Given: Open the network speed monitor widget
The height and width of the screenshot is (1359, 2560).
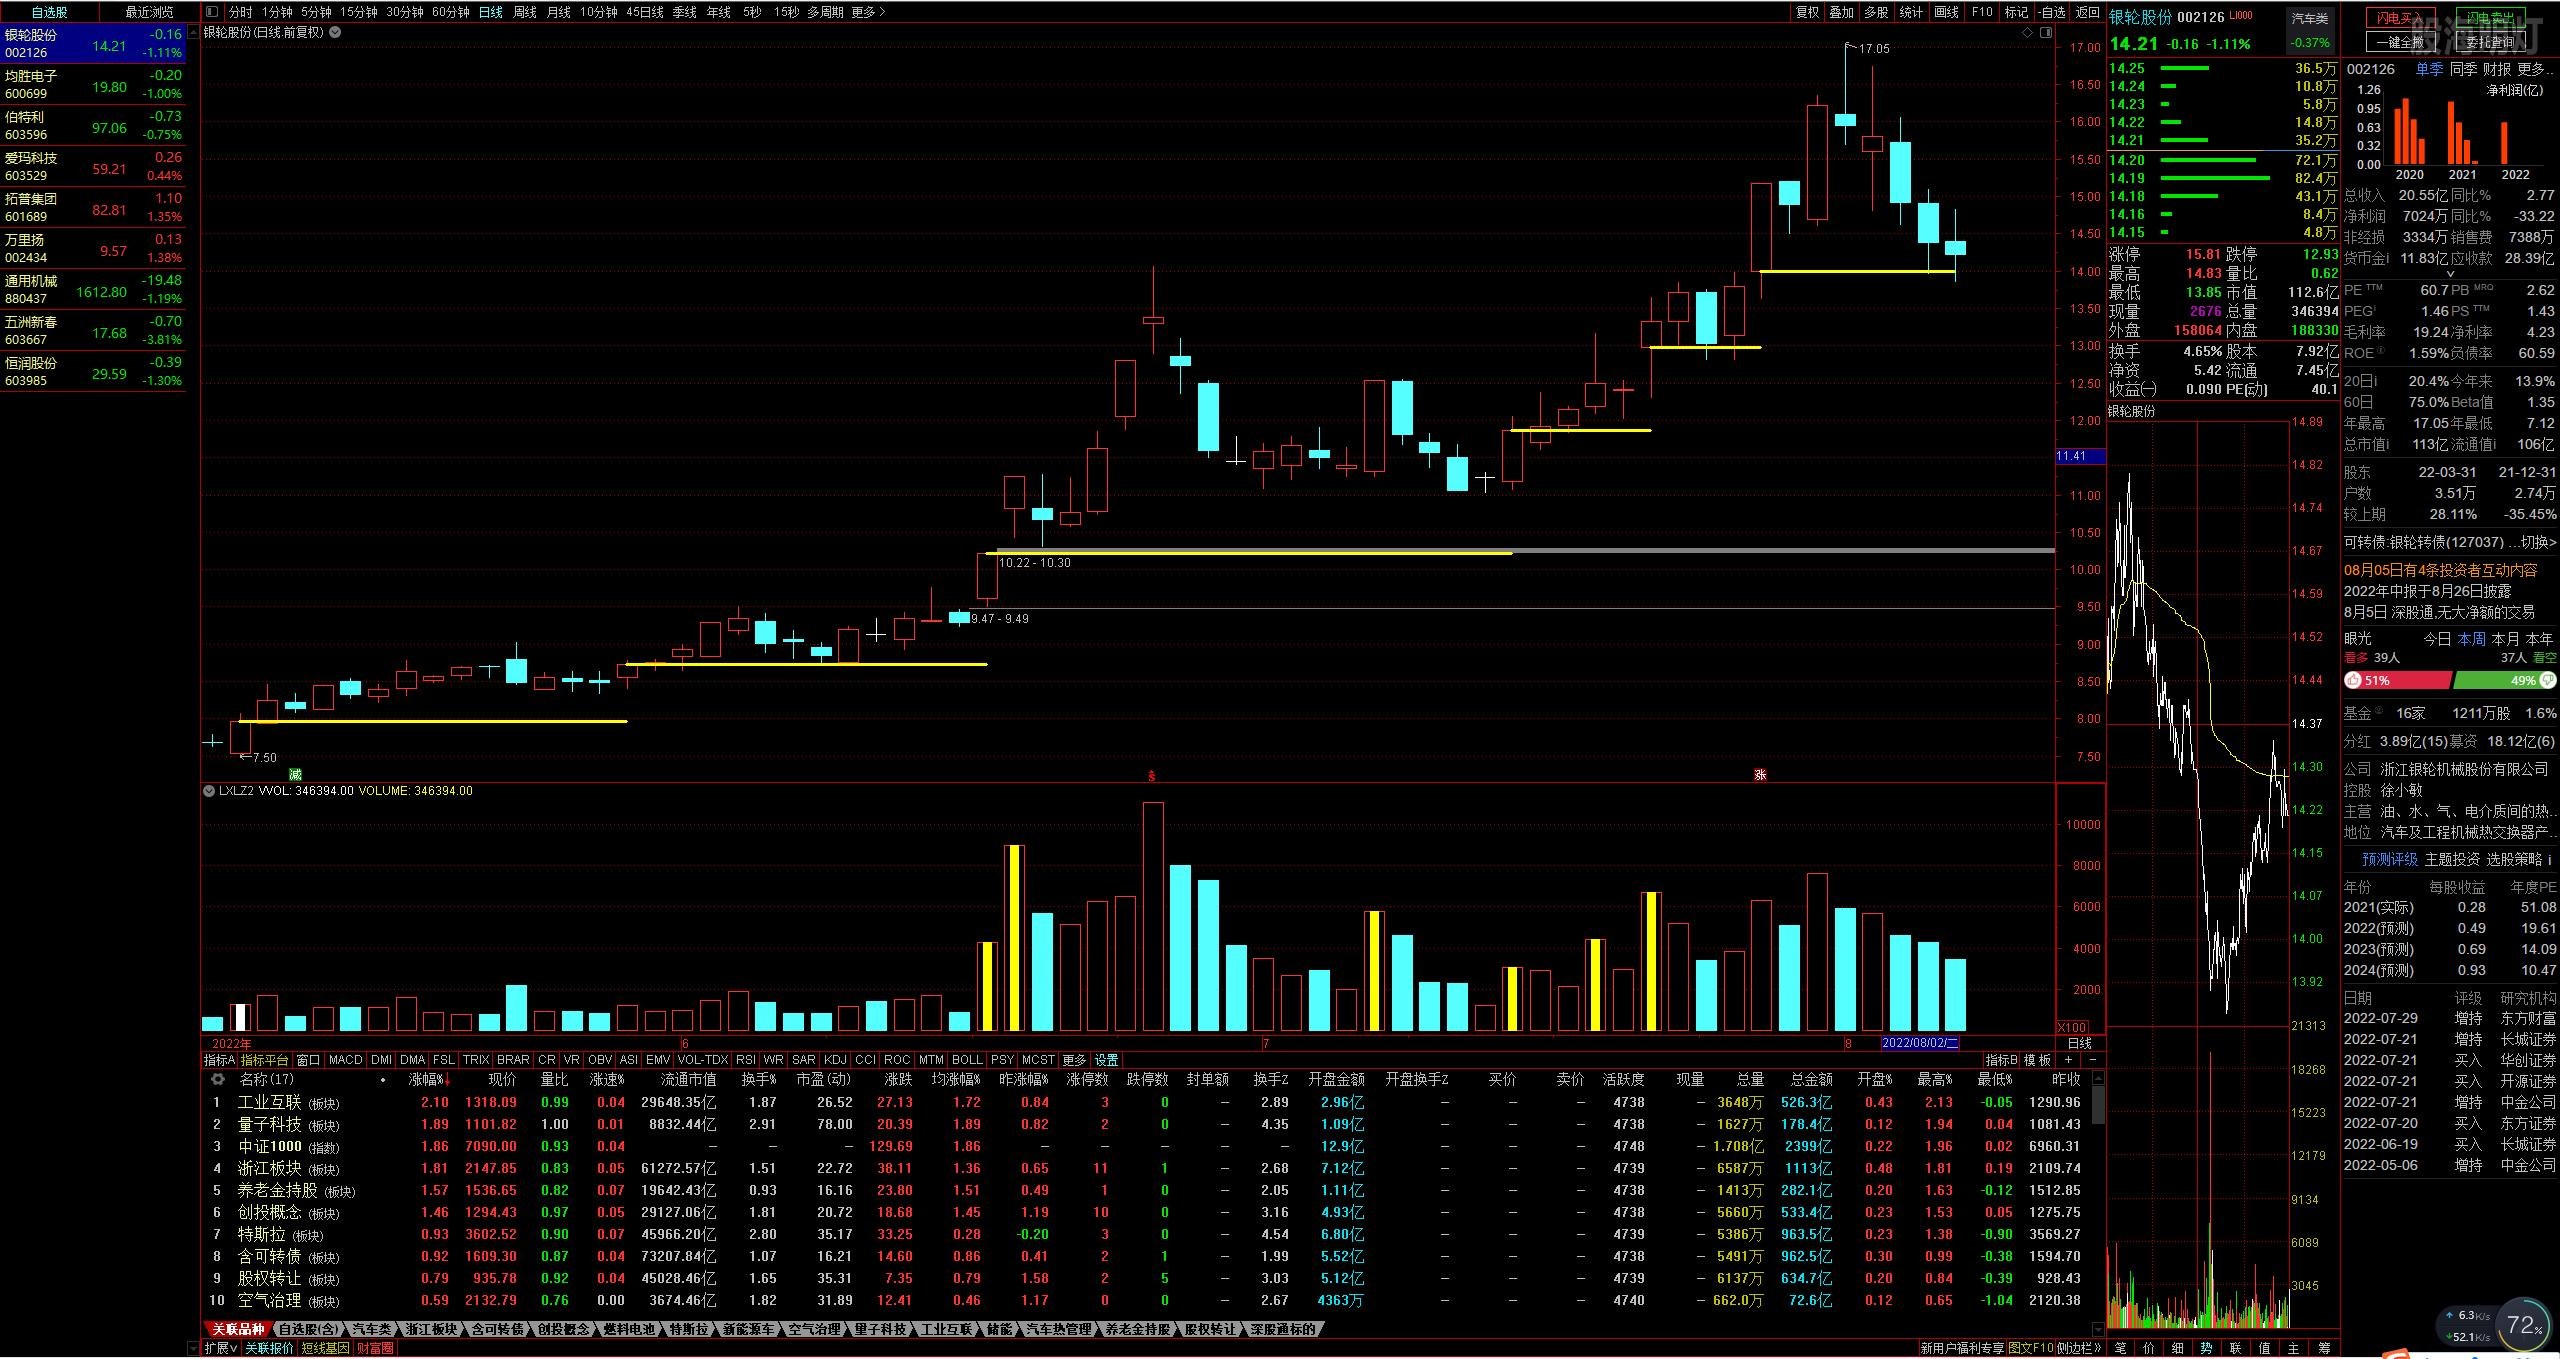Looking at the screenshot, I should click(2466, 1326).
